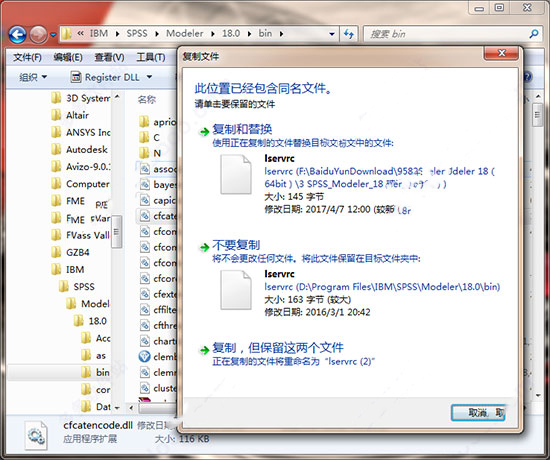Viewport: 550px width, 460px height.
Task: Click the file list vertical scrollbar thumb
Action: click(x=537, y=114)
